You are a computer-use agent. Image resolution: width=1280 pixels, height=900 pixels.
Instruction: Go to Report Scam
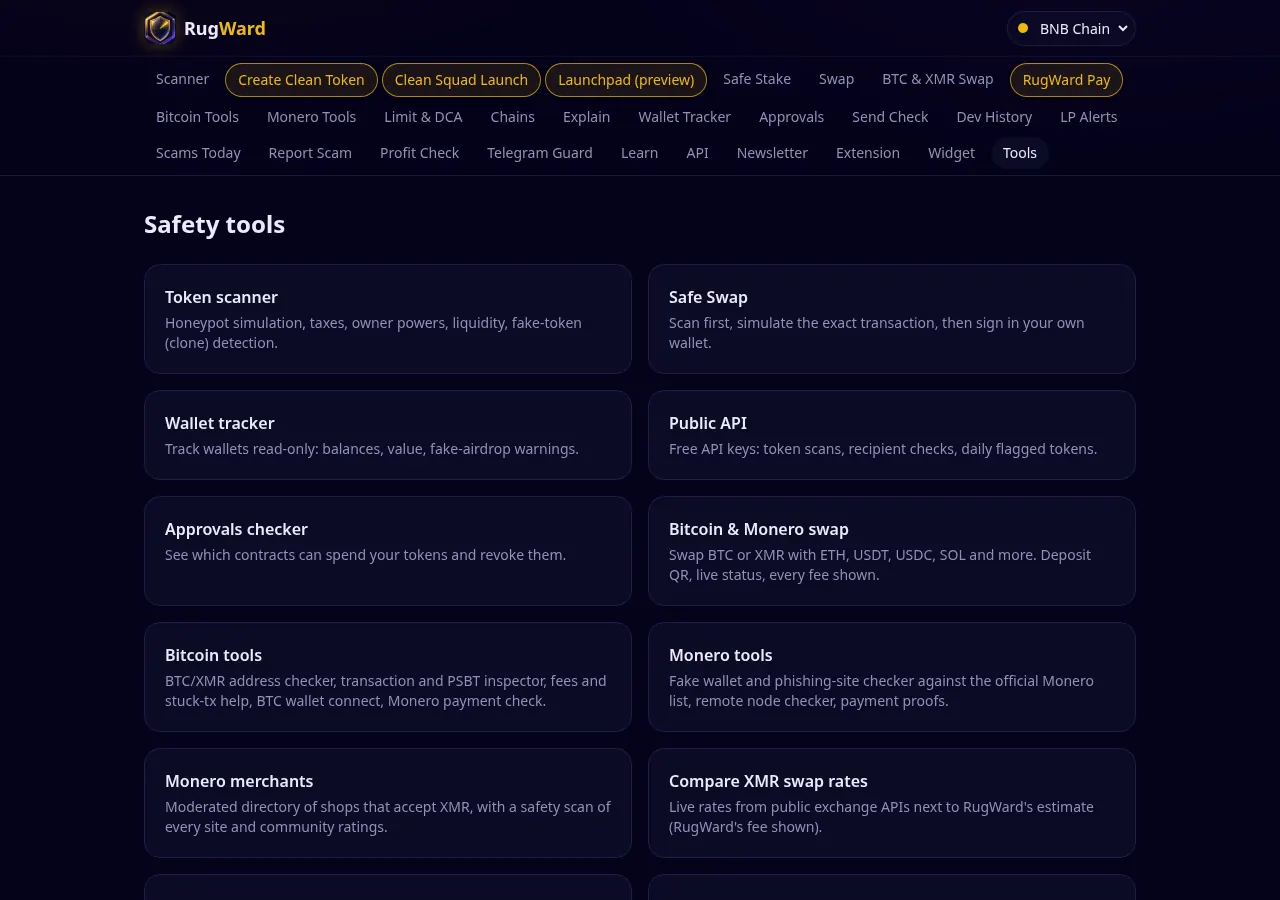click(x=310, y=153)
